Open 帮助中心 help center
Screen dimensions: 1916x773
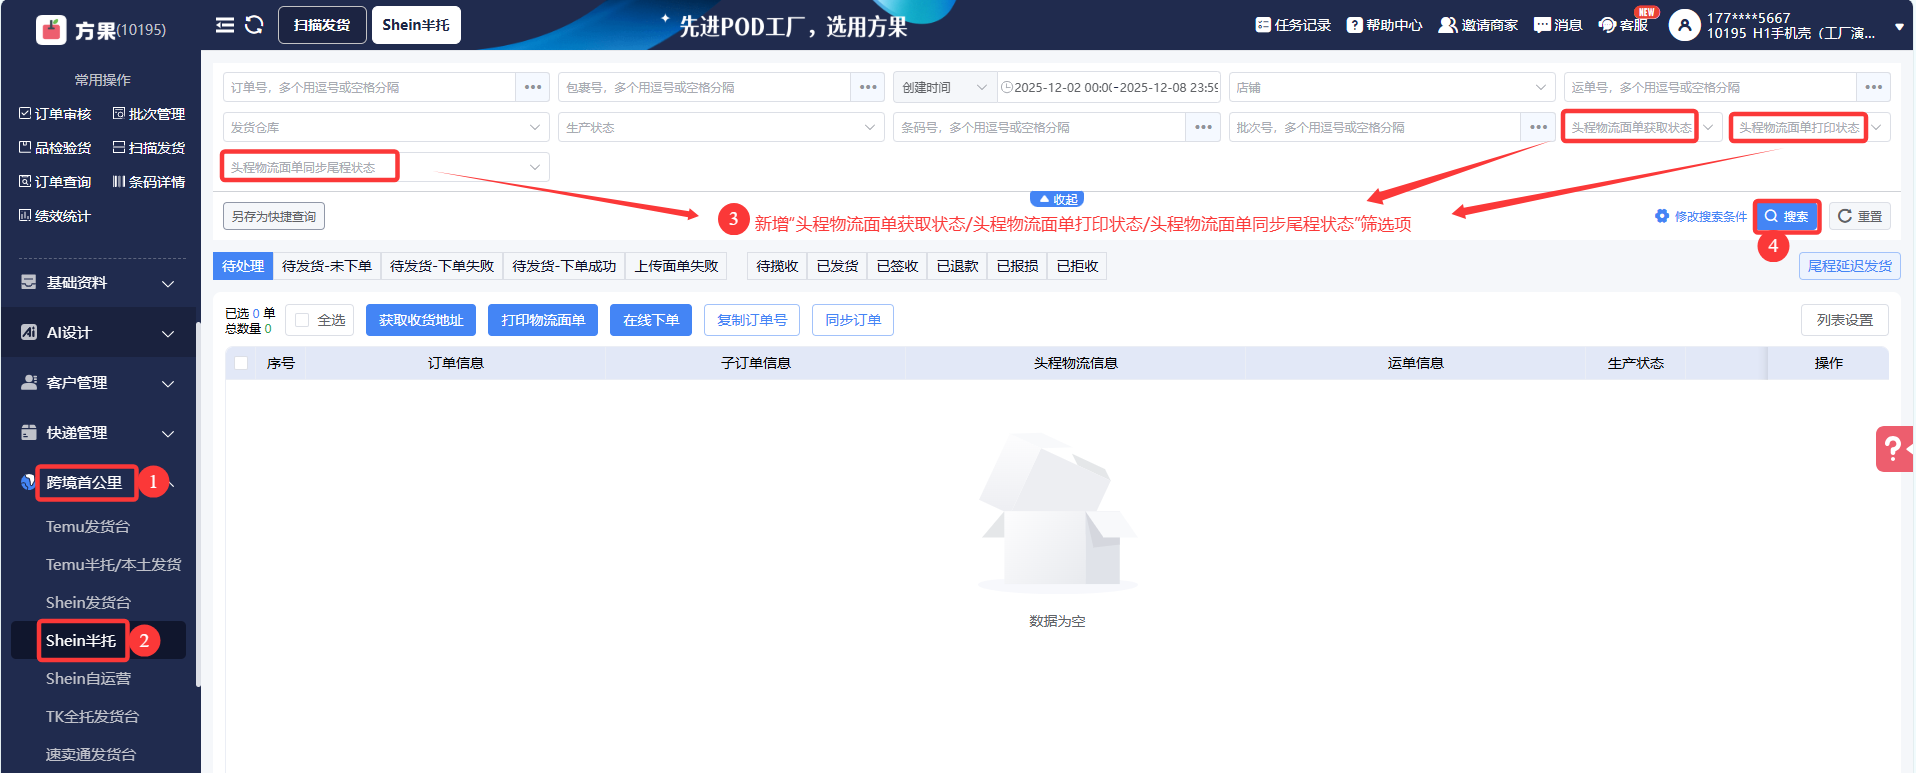[x=1384, y=25]
